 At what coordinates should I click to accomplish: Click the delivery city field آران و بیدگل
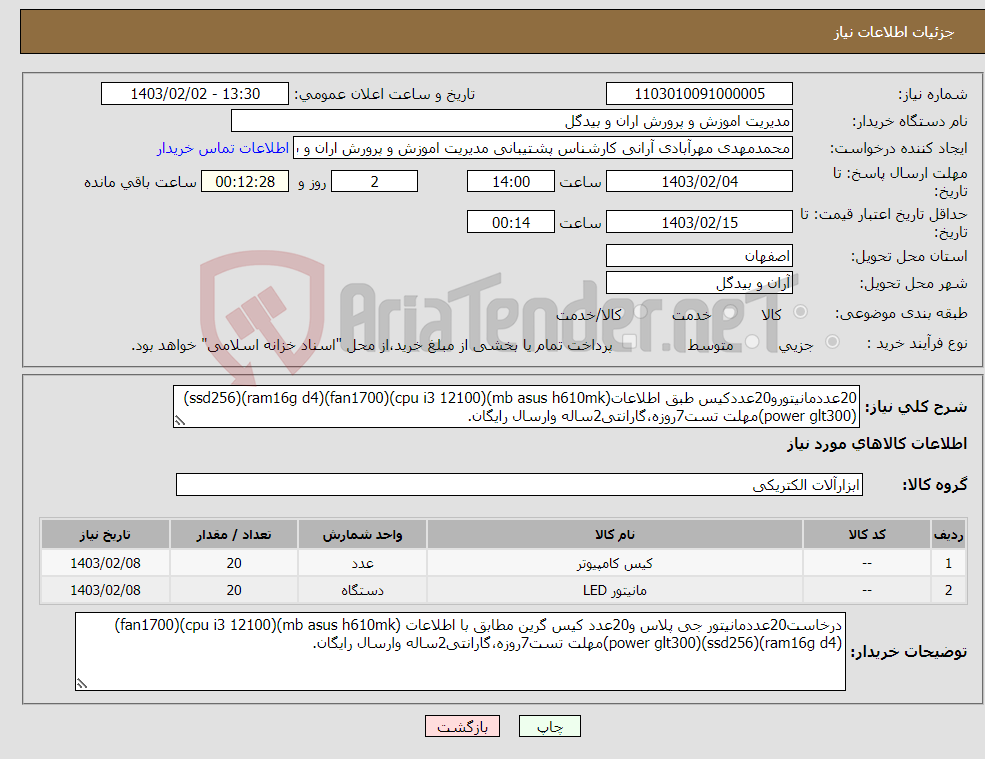699,283
